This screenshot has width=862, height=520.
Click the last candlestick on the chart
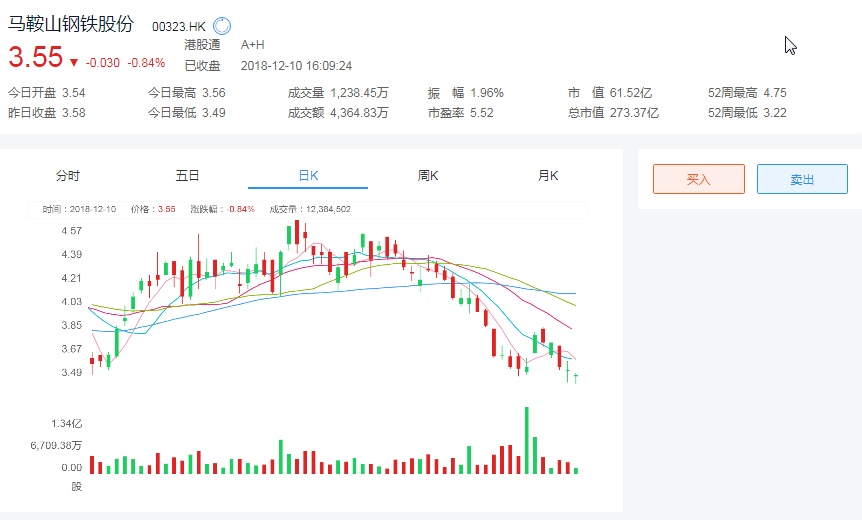576,376
